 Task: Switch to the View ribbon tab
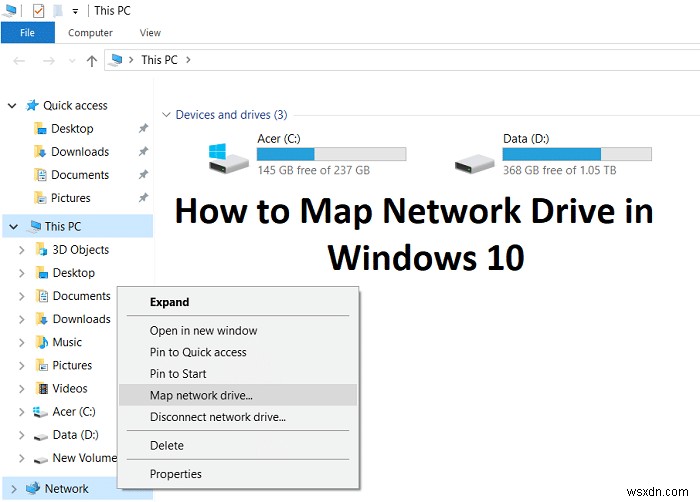(x=150, y=33)
